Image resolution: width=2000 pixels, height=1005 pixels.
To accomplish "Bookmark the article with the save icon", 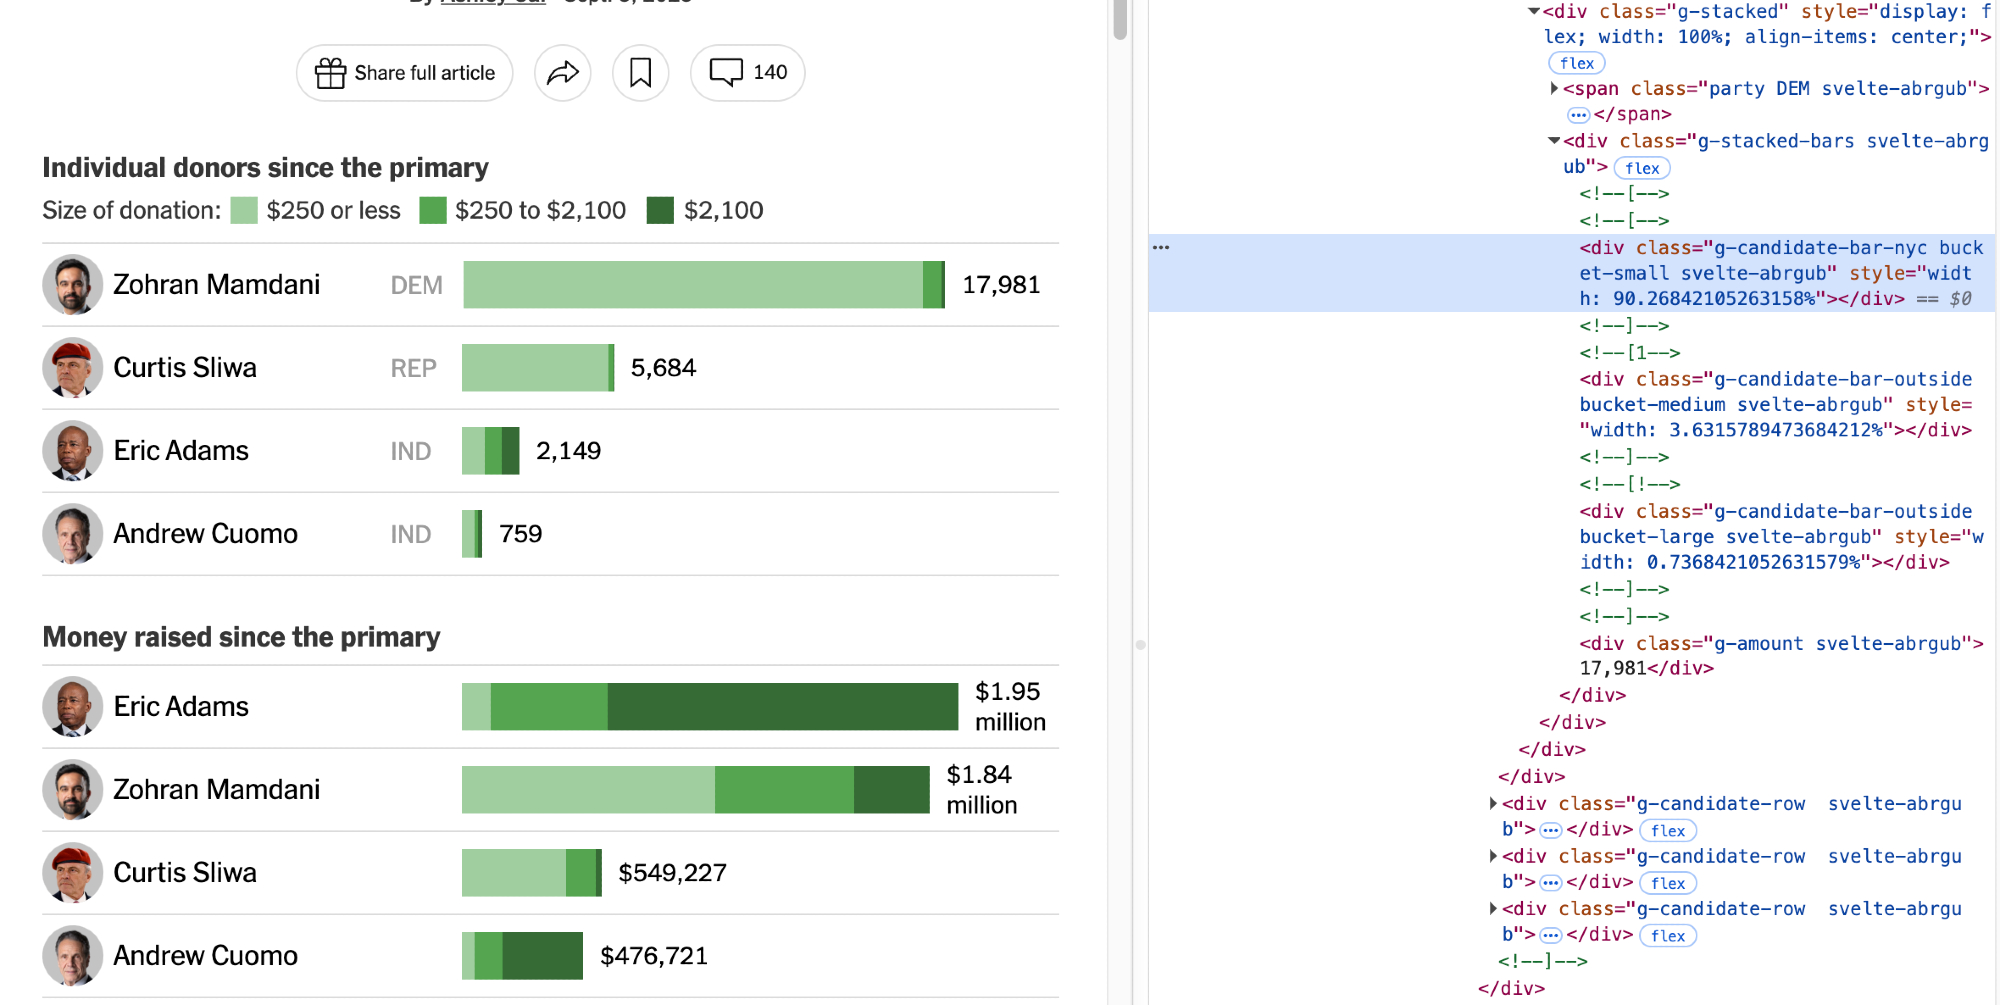I will [640, 73].
